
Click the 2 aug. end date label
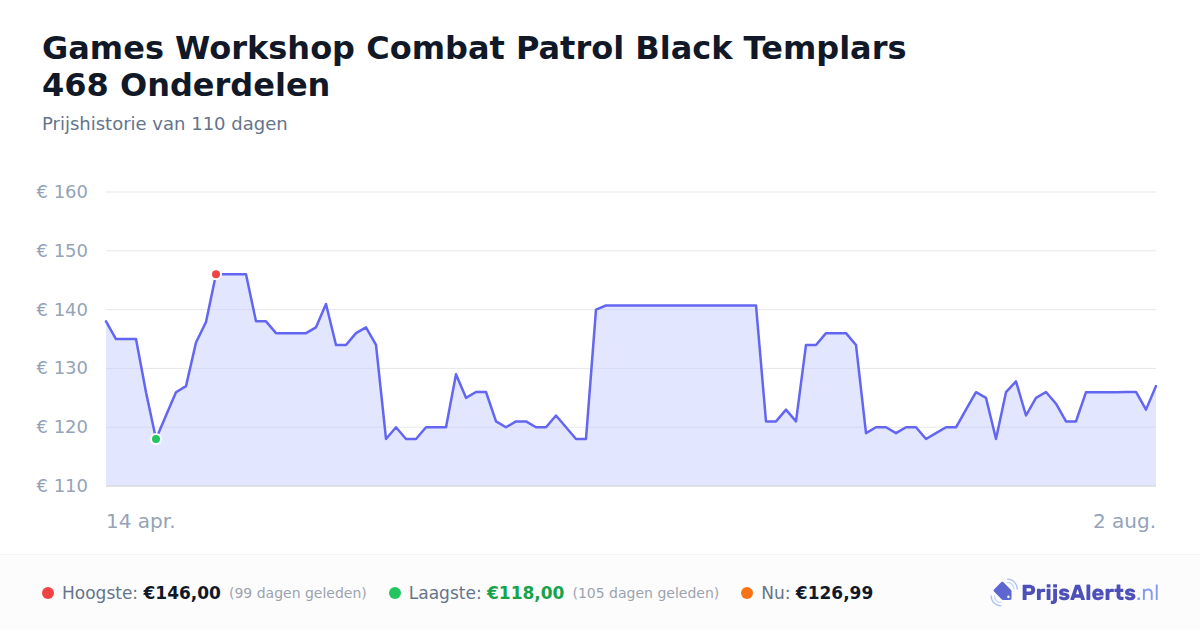(x=1124, y=522)
